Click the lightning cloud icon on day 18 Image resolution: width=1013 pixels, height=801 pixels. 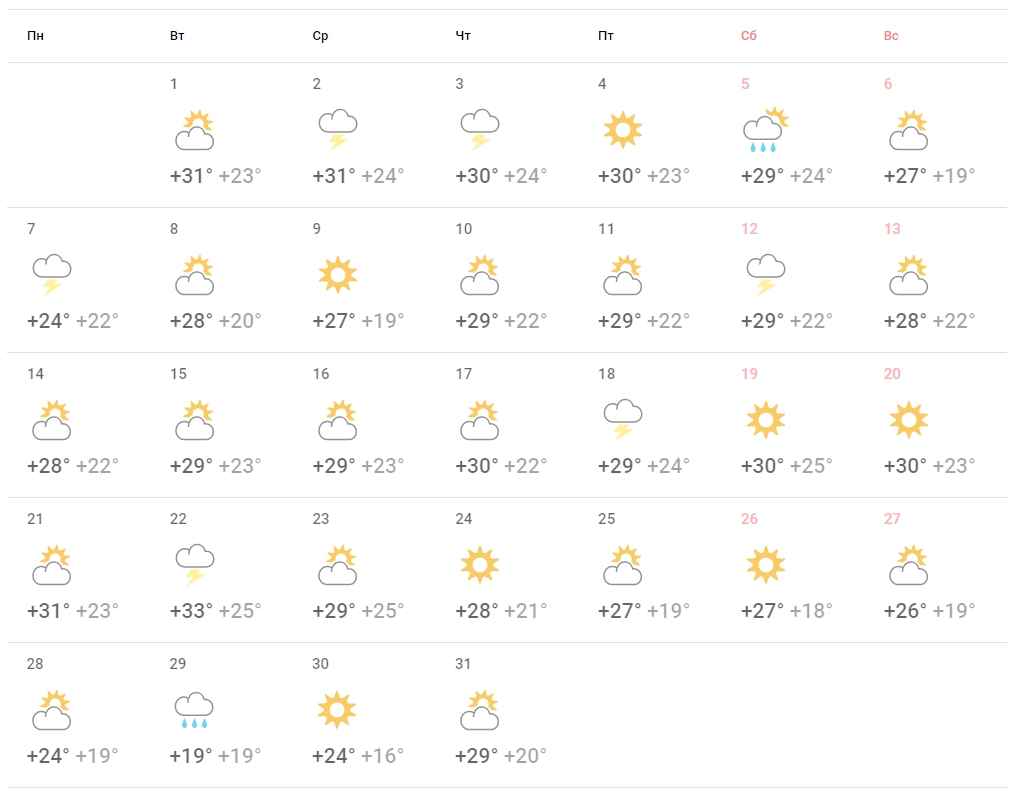click(623, 420)
